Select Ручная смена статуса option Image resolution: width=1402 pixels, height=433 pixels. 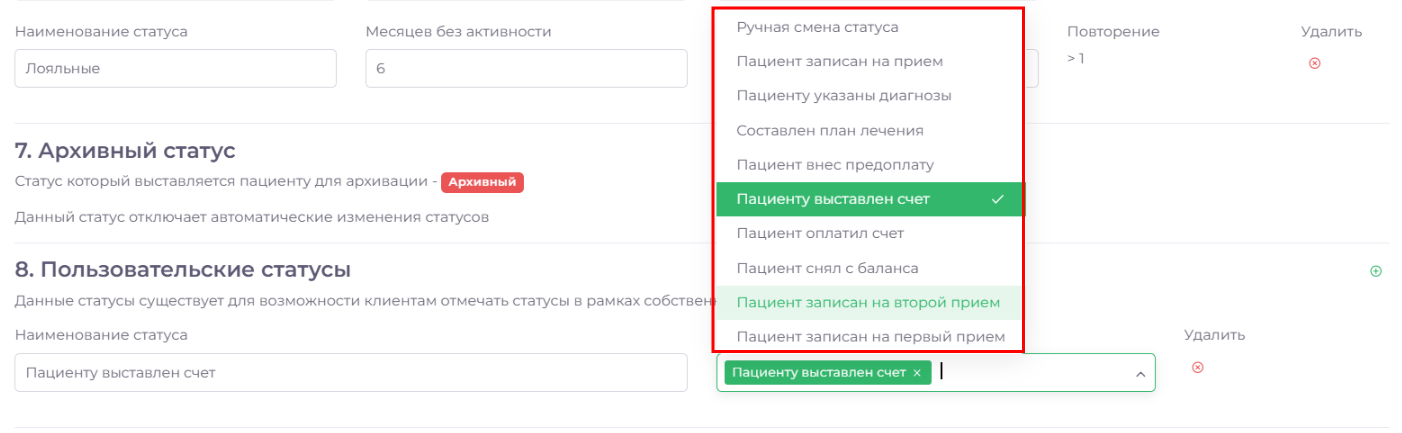coord(869,27)
